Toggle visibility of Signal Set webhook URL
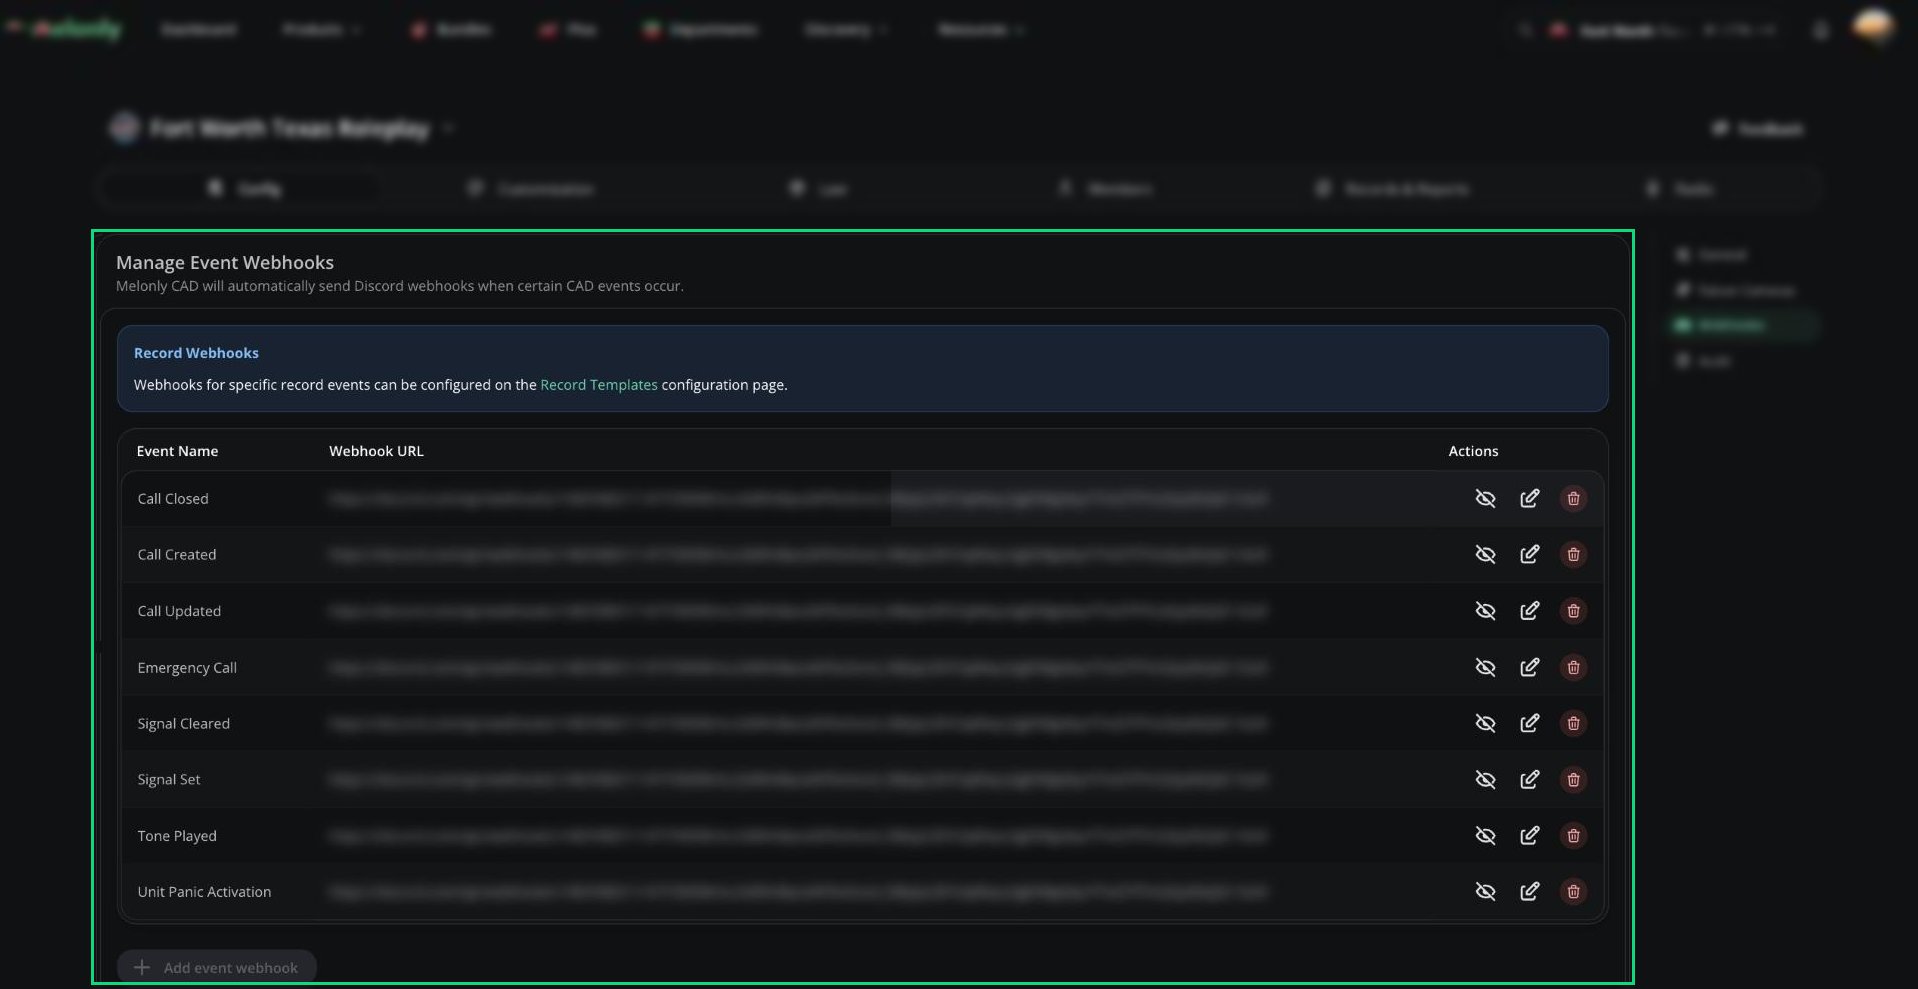Screen dimensions: 1918x989 [x=1485, y=779]
